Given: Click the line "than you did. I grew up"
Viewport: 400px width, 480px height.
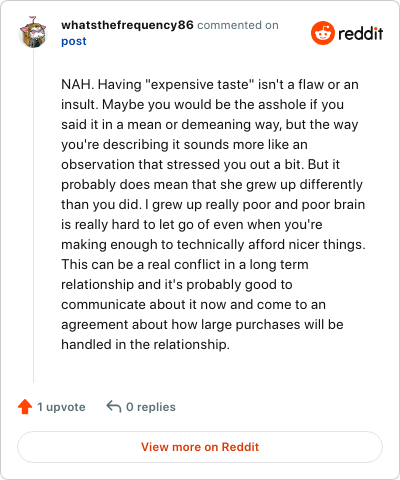Looking at the screenshot, I should (x=213, y=204).
